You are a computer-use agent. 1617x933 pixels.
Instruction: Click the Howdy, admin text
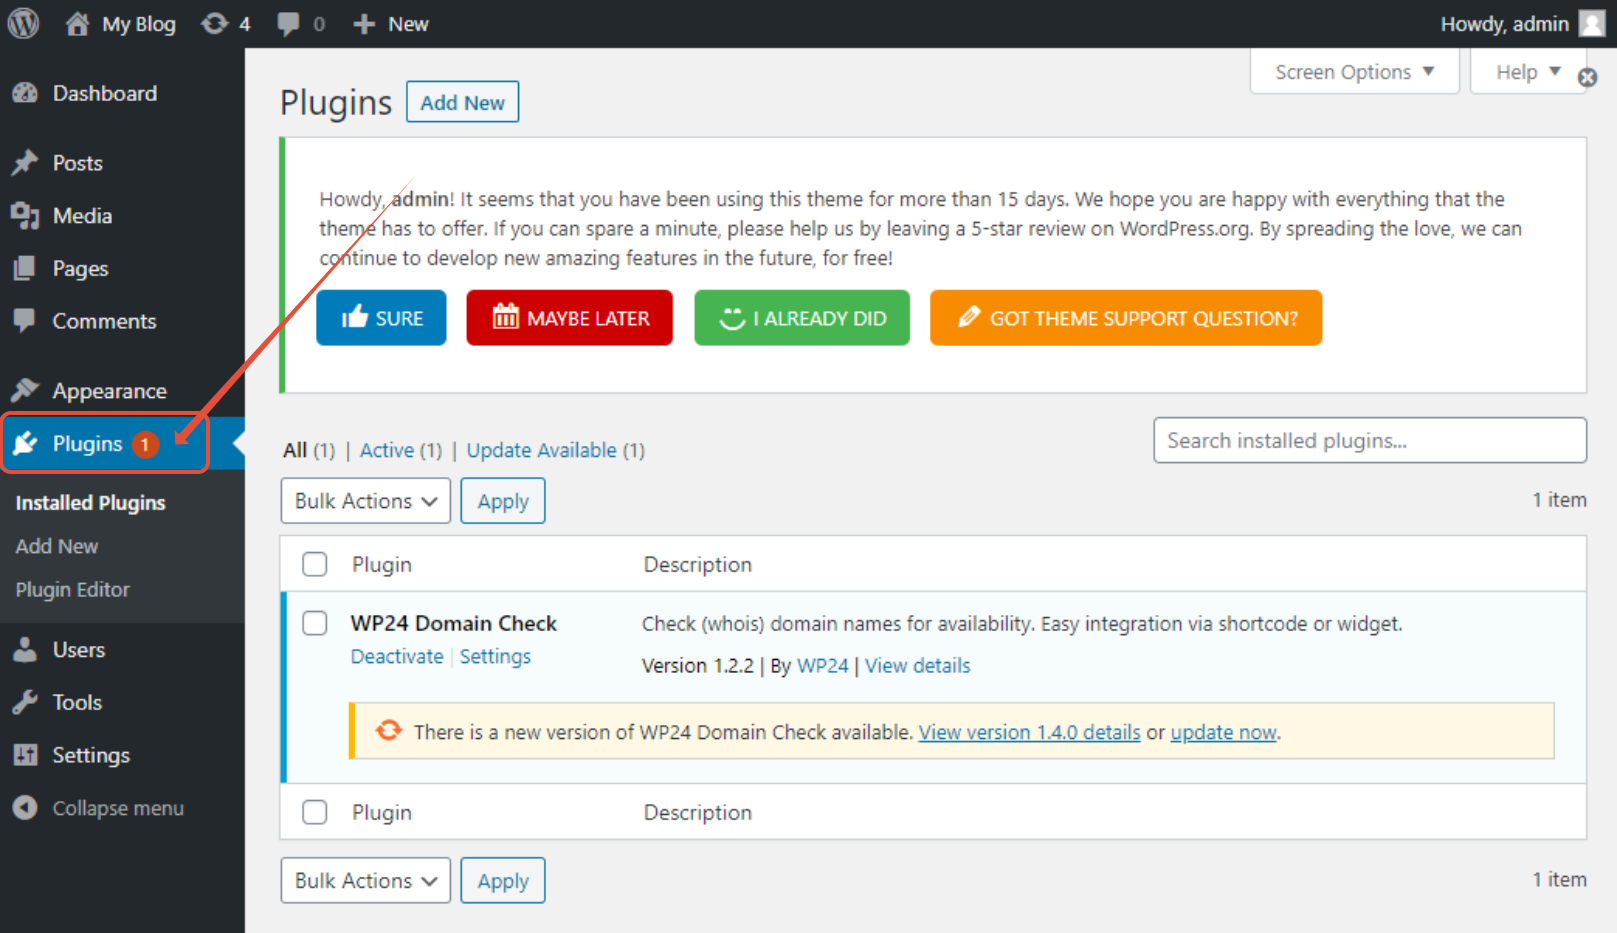pos(1504,24)
